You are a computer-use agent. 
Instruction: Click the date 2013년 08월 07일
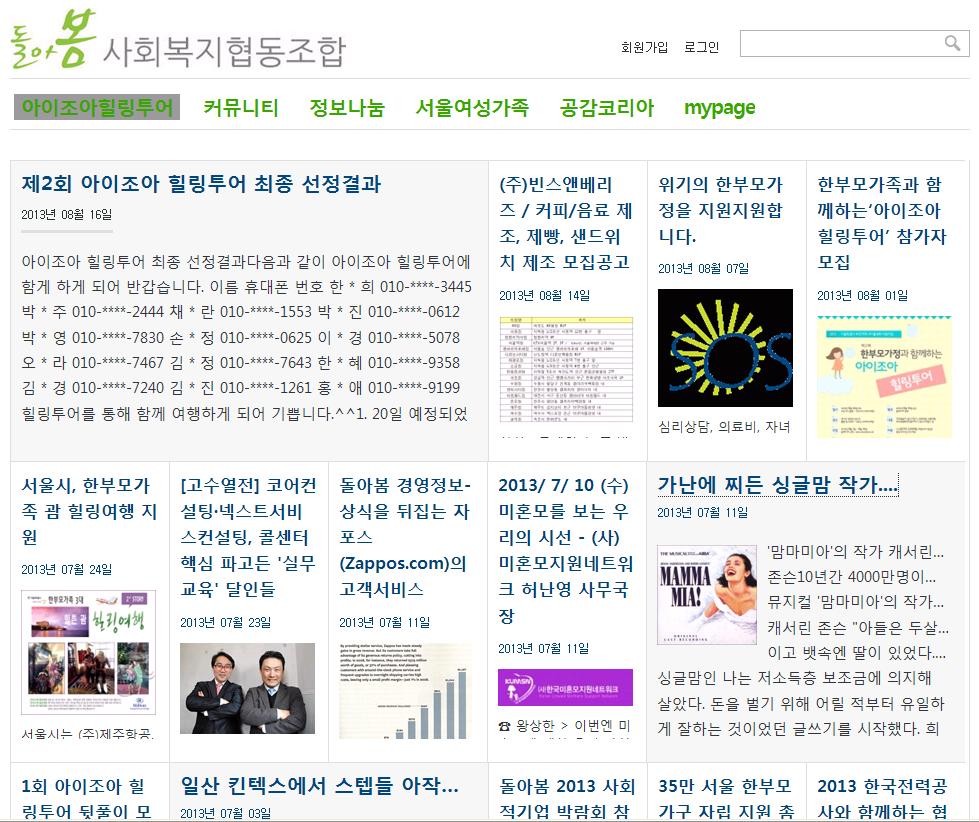[704, 269]
